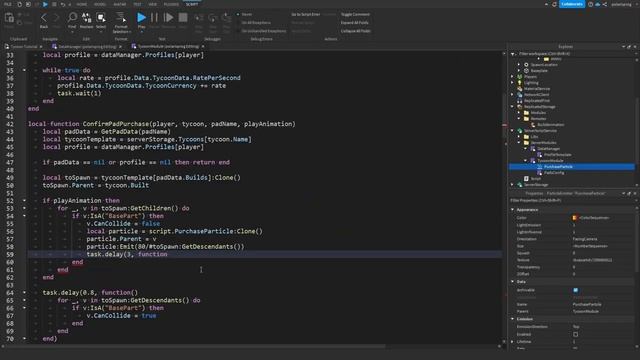Click Go to Script Error
The width and height of the screenshot is (640, 360).
(x=305, y=14)
